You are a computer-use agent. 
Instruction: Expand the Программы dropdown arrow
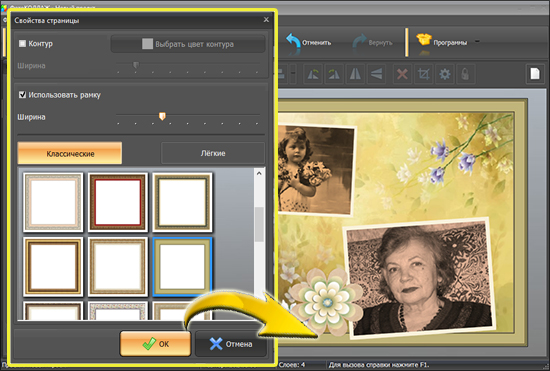[x=477, y=41]
